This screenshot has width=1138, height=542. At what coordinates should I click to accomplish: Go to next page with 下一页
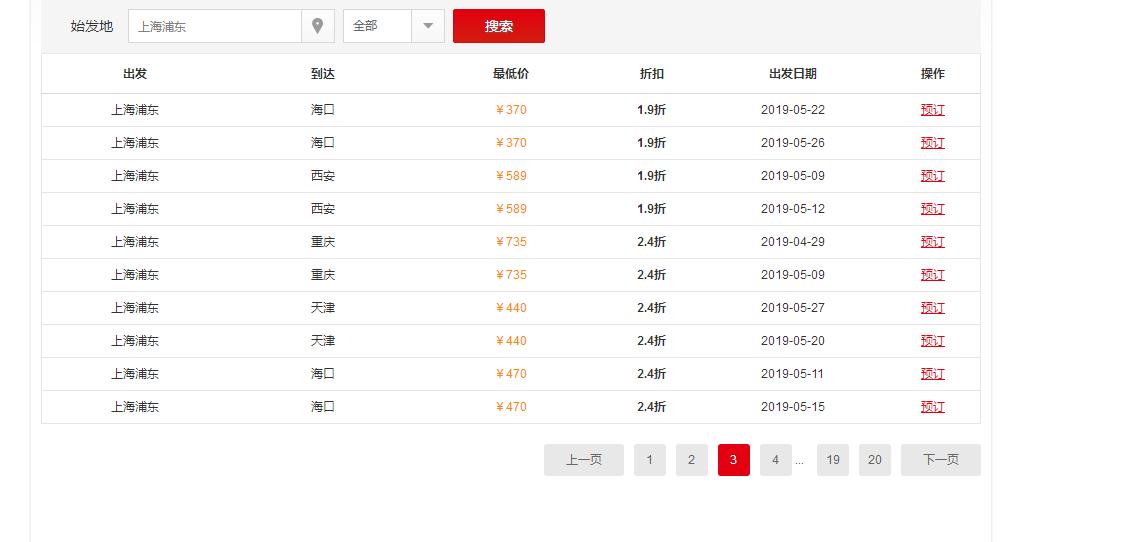click(941, 460)
